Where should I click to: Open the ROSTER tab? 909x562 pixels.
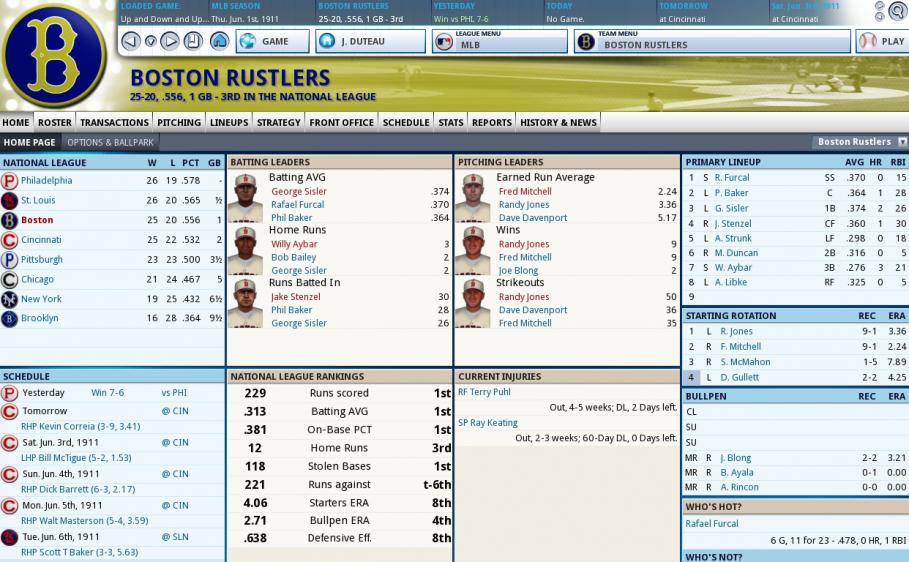[54, 122]
